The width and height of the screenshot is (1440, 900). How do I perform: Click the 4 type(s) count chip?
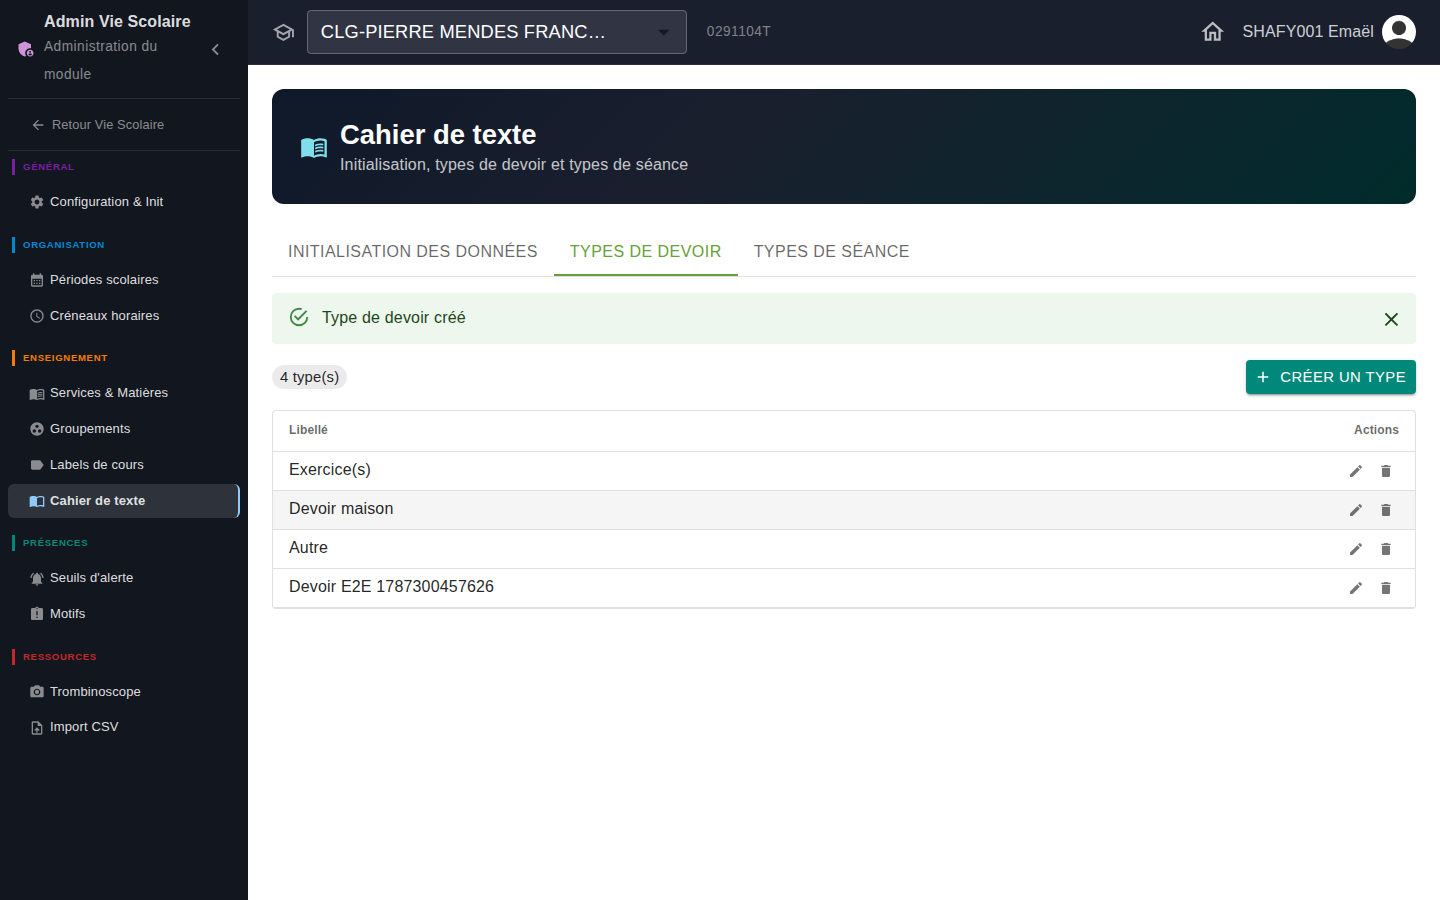309,377
